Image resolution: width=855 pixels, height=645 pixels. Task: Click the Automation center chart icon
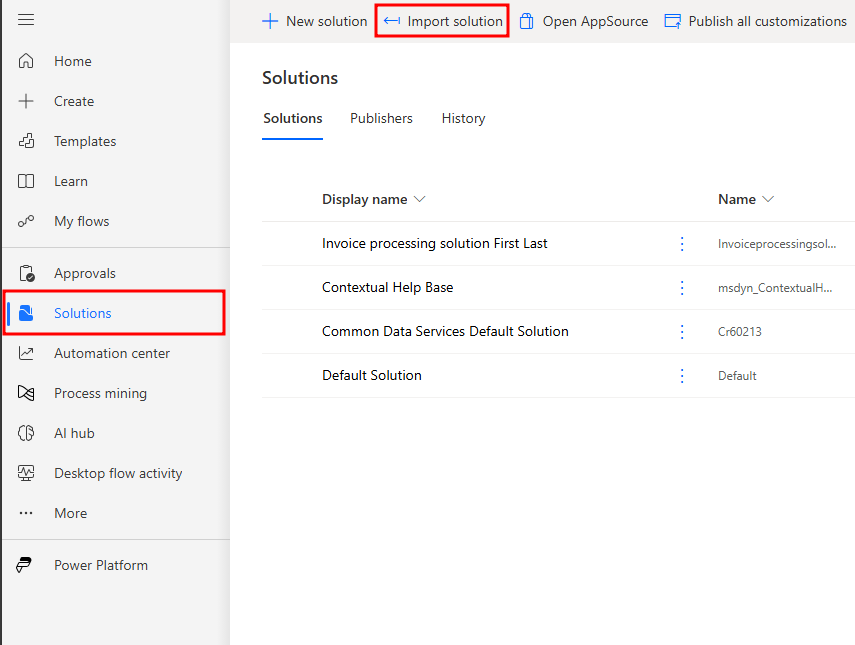click(x=26, y=353)
